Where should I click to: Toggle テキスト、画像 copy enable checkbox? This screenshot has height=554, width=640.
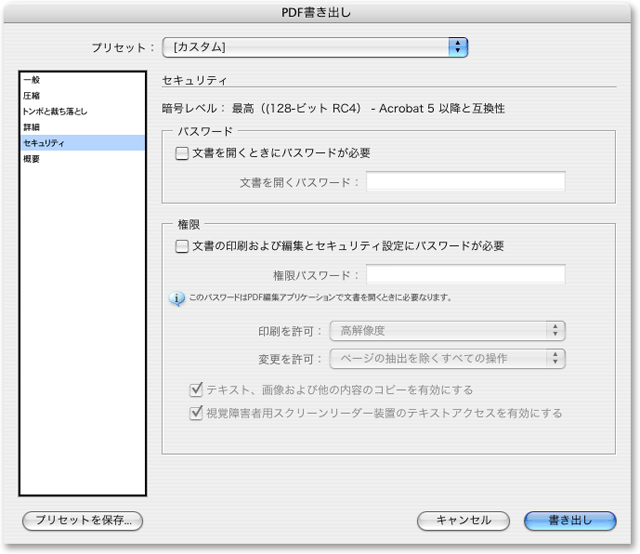click(x=196, y=390)
